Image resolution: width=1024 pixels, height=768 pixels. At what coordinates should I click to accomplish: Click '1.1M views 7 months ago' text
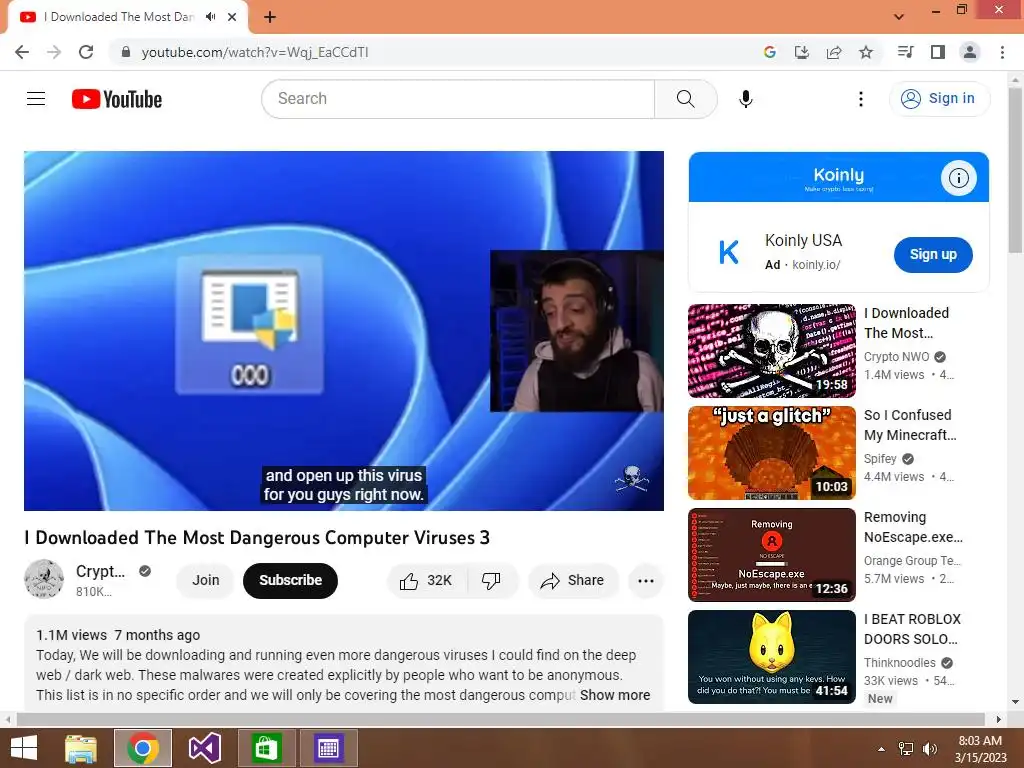118,635
